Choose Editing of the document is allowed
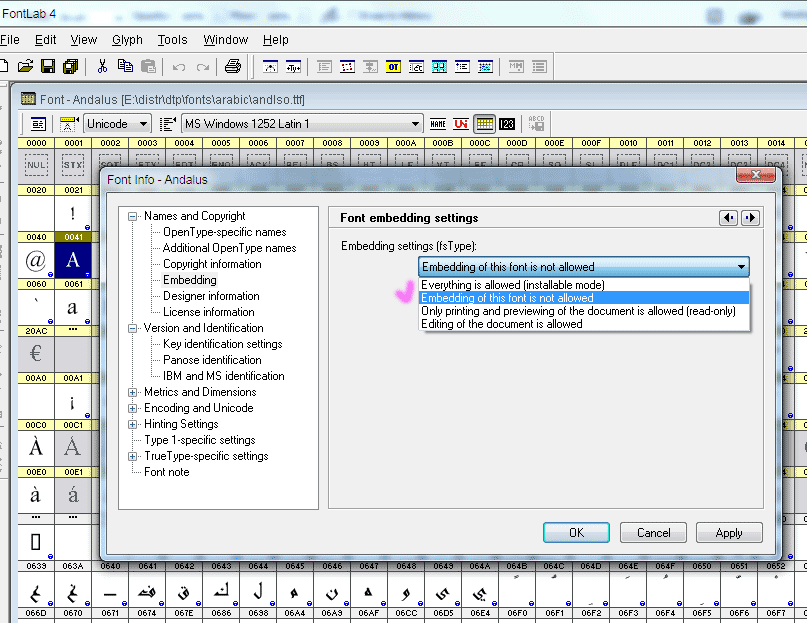The image size is (807, 623). click(584, 324)
